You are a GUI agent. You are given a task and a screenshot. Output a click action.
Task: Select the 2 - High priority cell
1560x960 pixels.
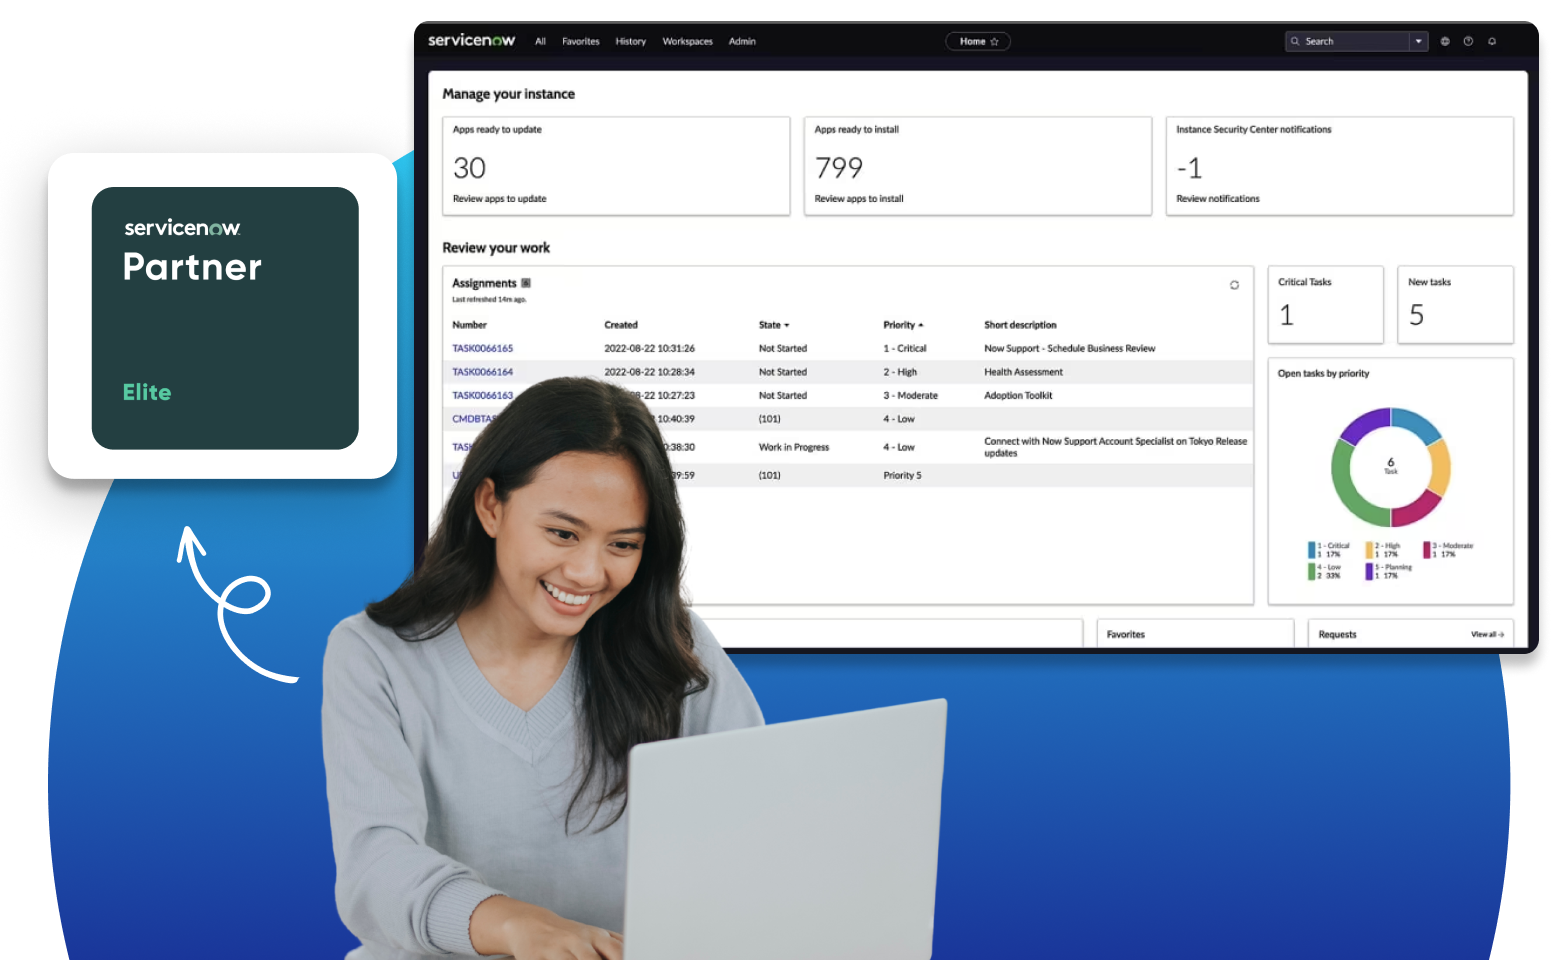pyautogui.click(x=900, y=372)
